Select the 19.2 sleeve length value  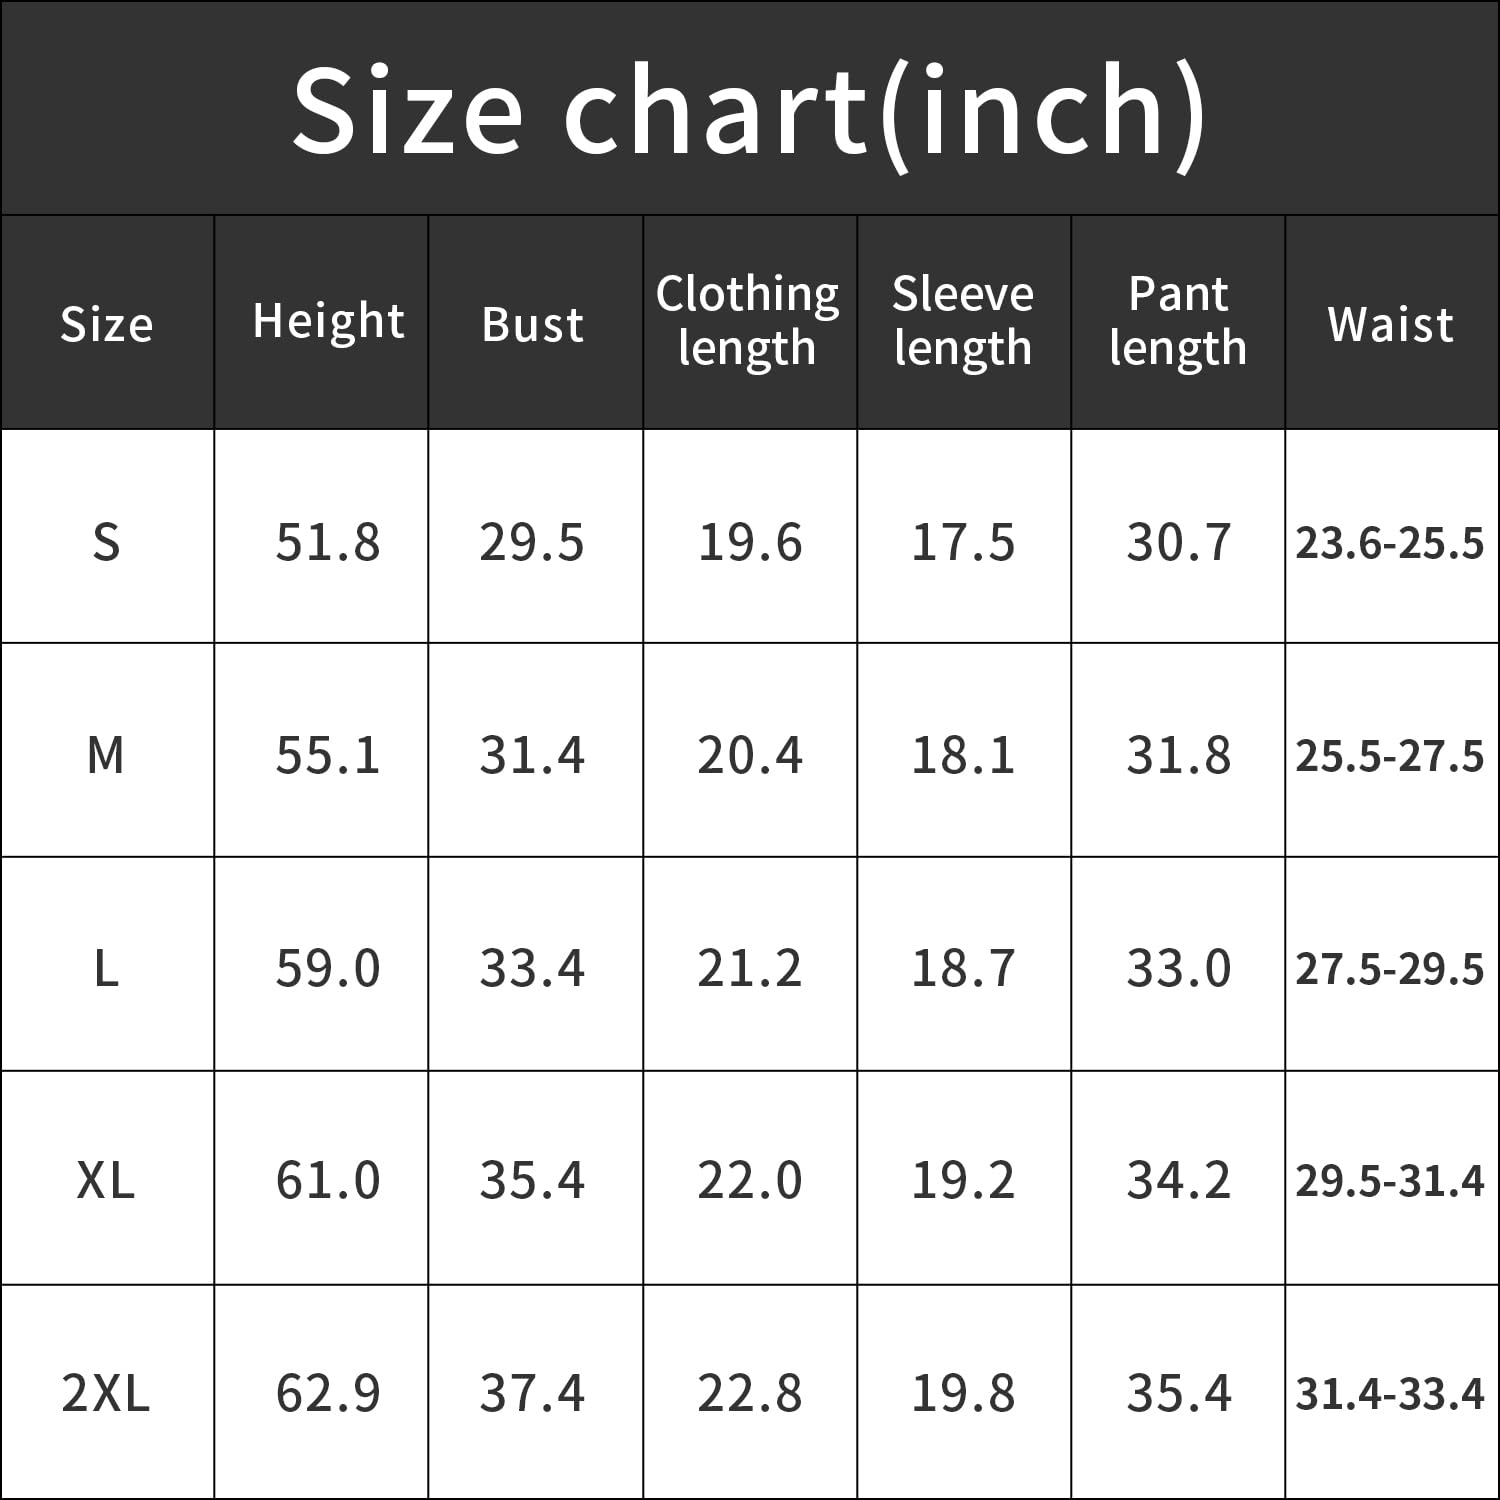click(x=962, y=1181)
